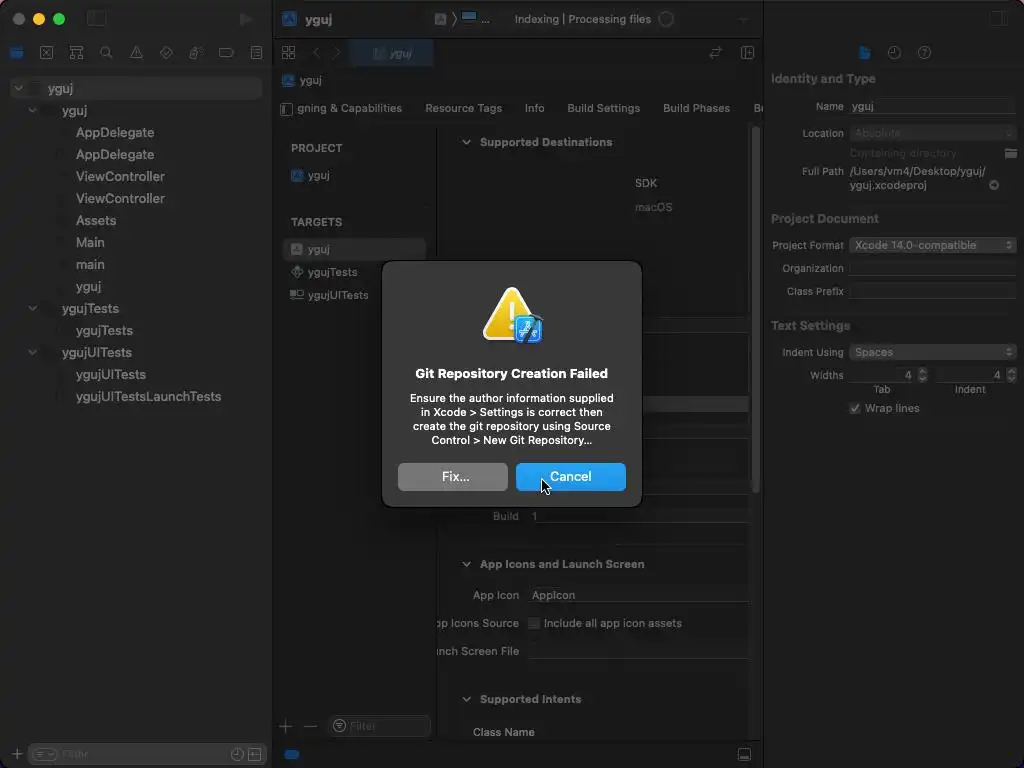Add a file with navigator bottom plus icon
Viewport: 1024px width, 768px height.
(17, 754)
